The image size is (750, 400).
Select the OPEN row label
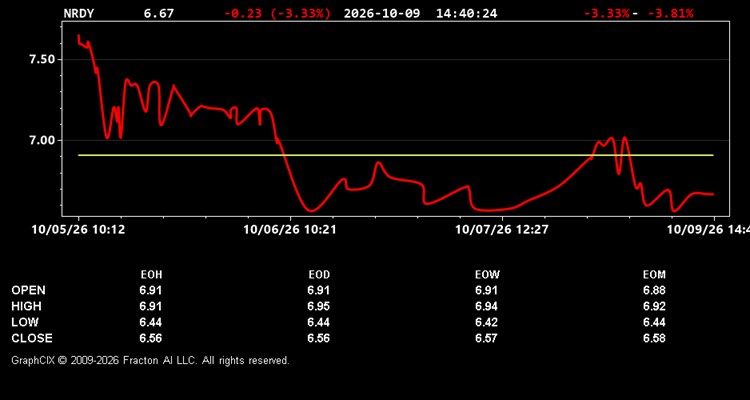coord(29,290)
